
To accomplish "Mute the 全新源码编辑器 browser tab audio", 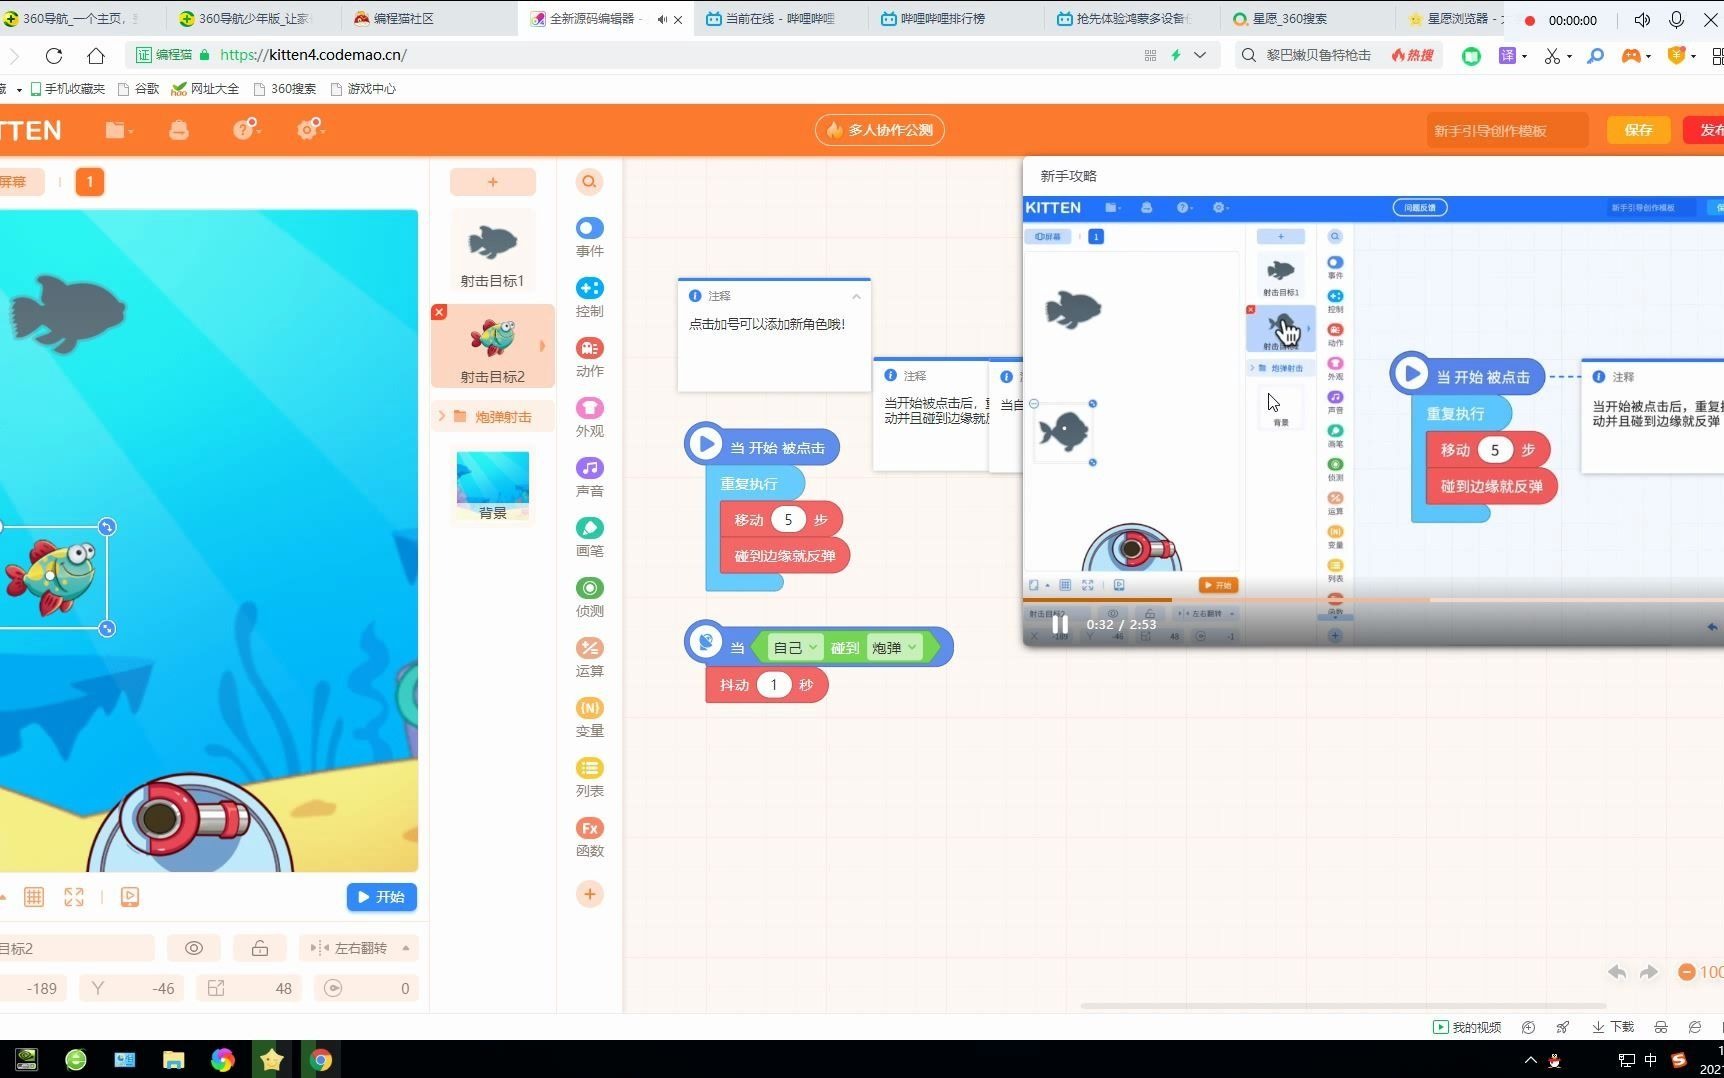I will 660,18.
